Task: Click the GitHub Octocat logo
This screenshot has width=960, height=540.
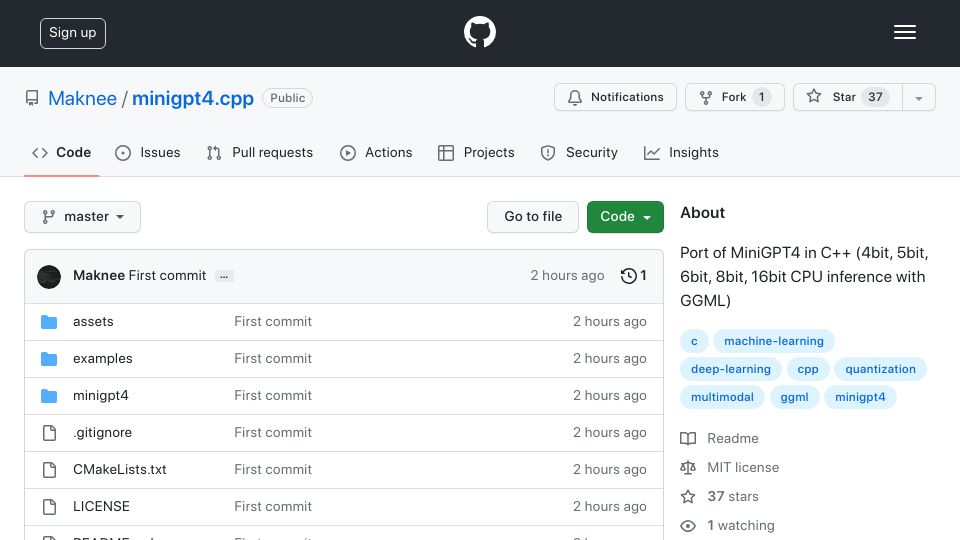Action: 479,32
